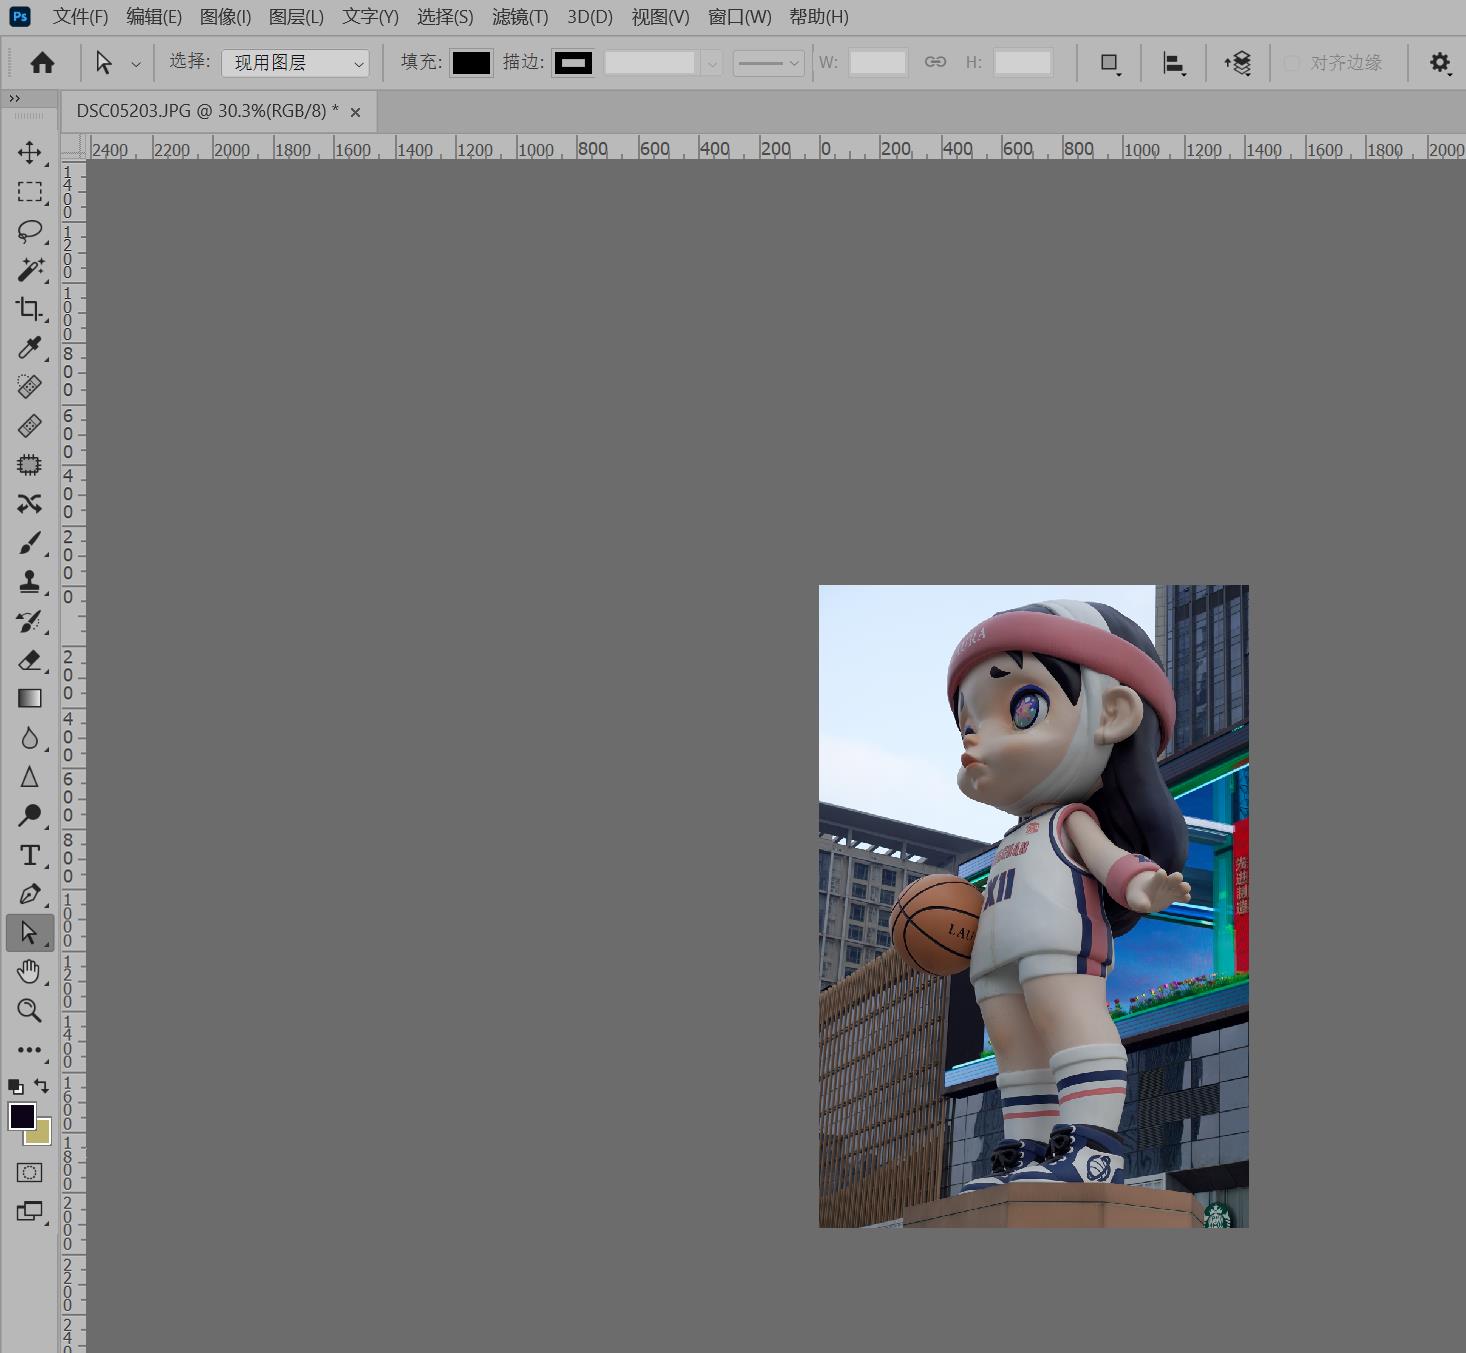Select the Gradient tool
1466x1353 pixels.
click(29, 699)
